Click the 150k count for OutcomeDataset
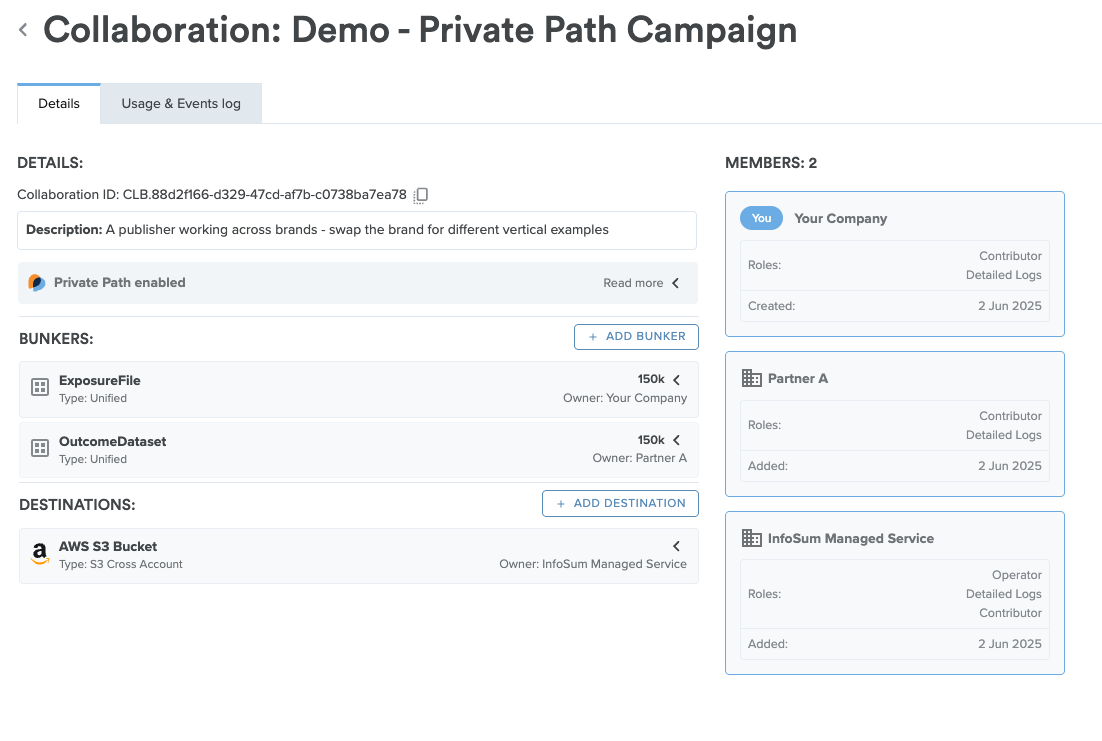Image resolution: width=1102 pixels, height=741 pixels. [x=651, y=440]
